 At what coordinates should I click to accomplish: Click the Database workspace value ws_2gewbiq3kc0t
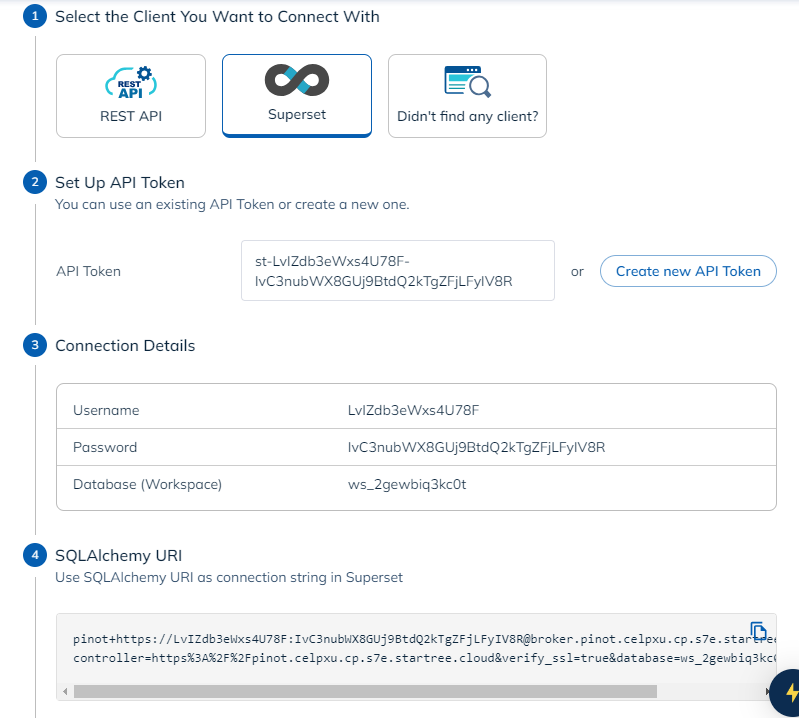click(x=400, y=484)
